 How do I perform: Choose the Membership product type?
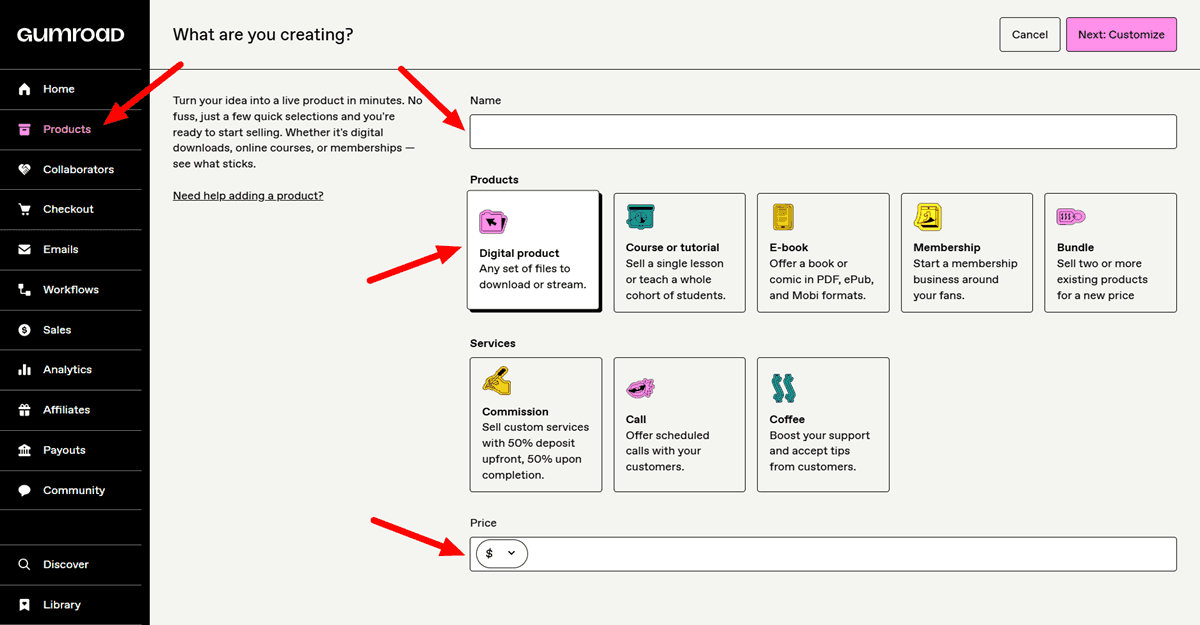tap(967, 253)
